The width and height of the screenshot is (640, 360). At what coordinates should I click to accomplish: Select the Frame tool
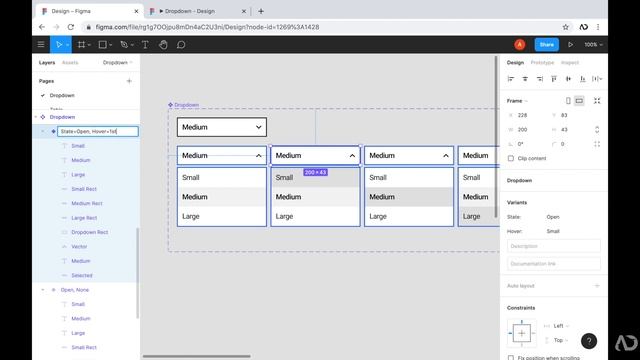(81, 44)
